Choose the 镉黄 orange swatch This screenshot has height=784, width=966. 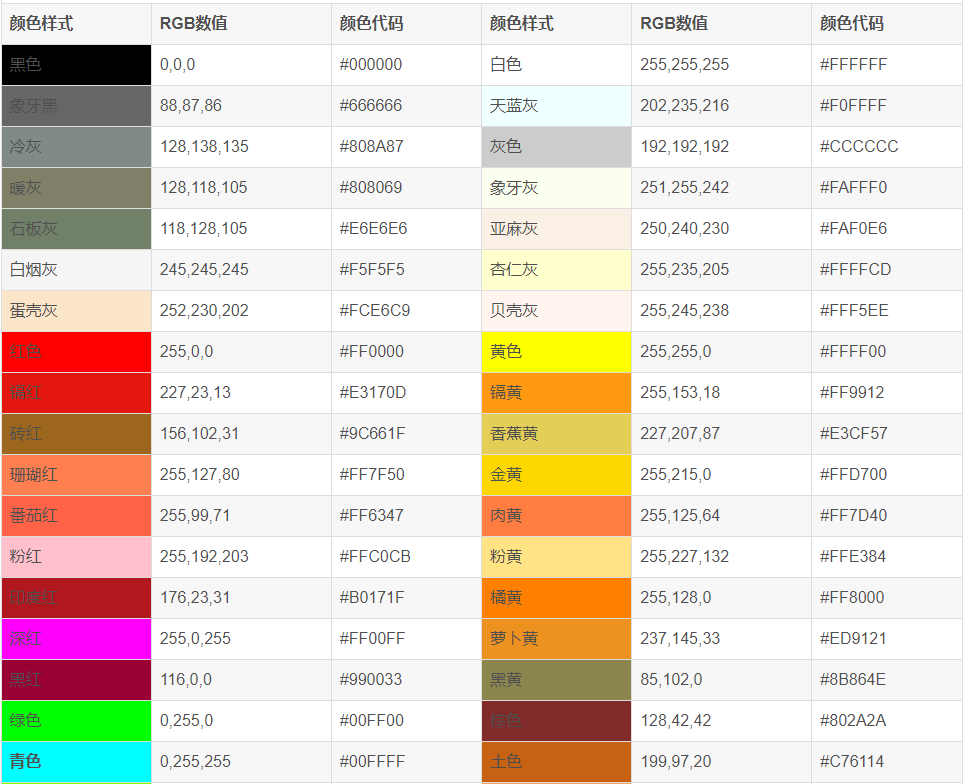556,393
